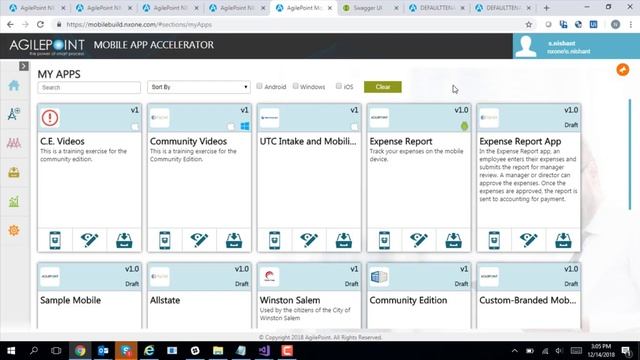The width and height of the screenshot is (640, 360).
Task: Open mobile preview for Expense Report
Action: [384, 240]
